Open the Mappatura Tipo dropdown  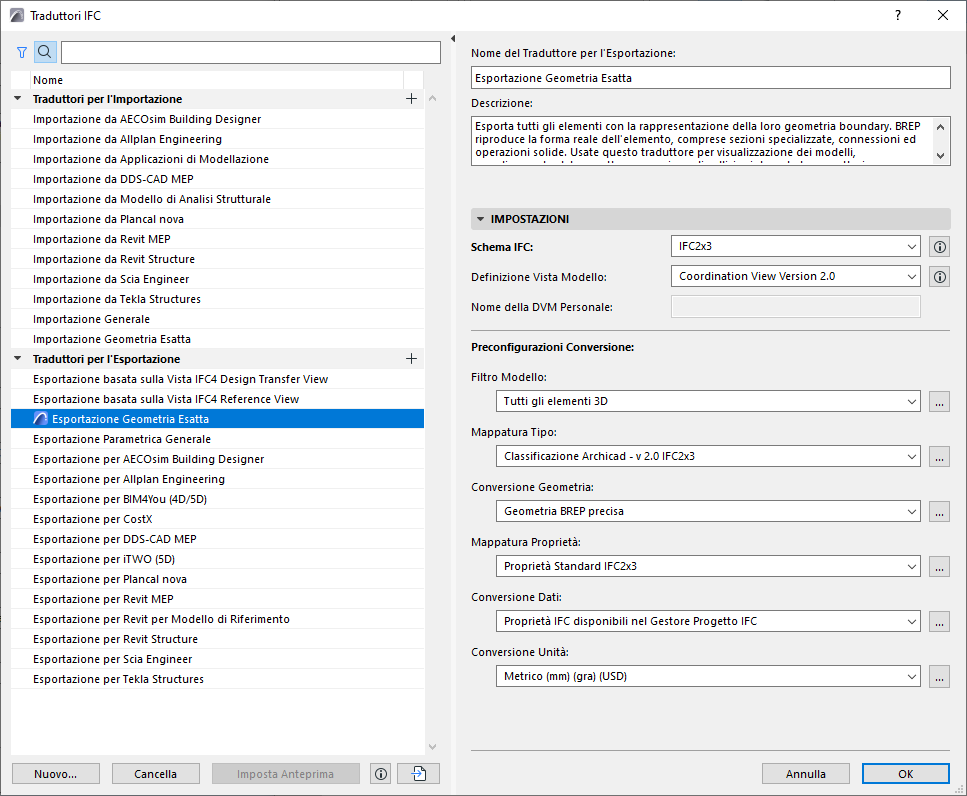[708, 456]
